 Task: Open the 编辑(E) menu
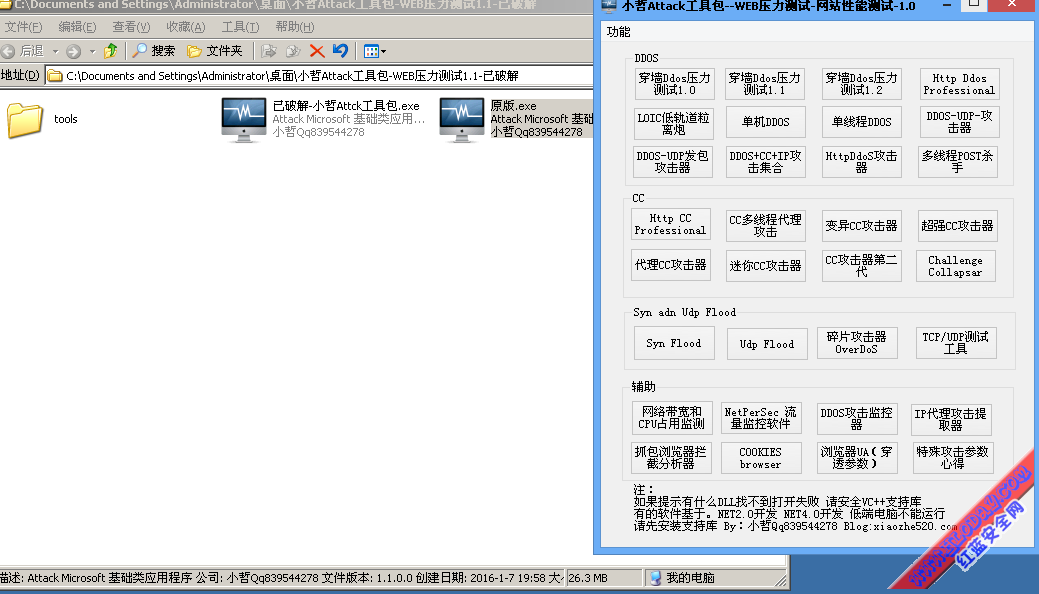point(77,27)
